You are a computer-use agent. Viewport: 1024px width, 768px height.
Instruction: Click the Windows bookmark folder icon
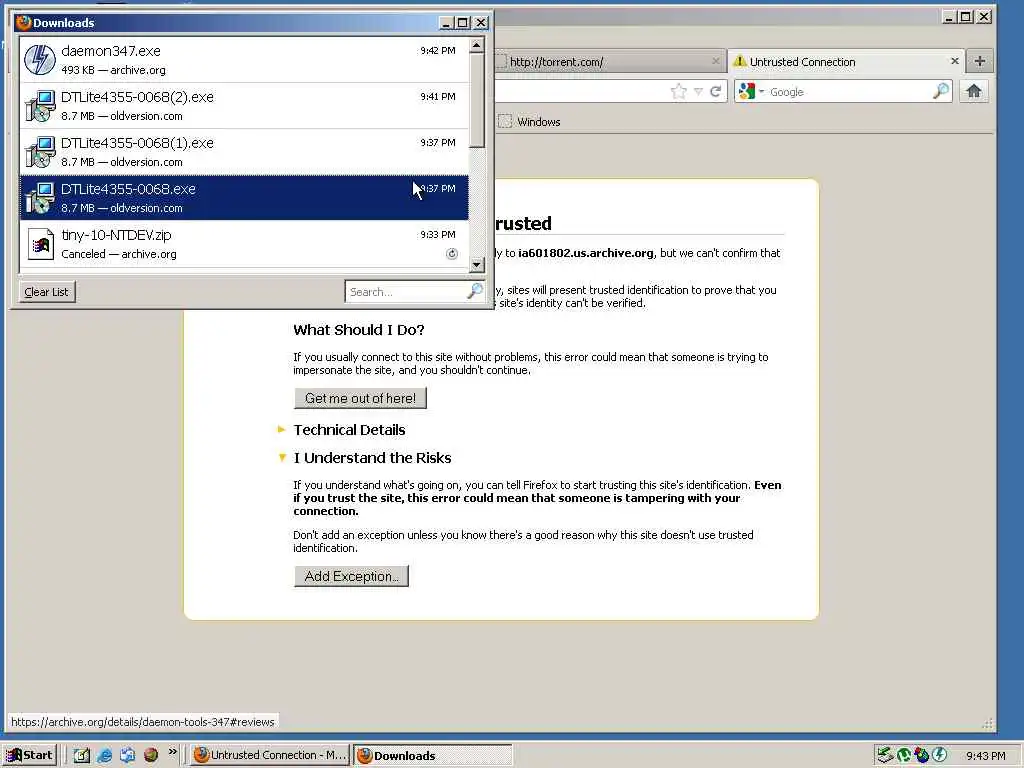point(505,121)
